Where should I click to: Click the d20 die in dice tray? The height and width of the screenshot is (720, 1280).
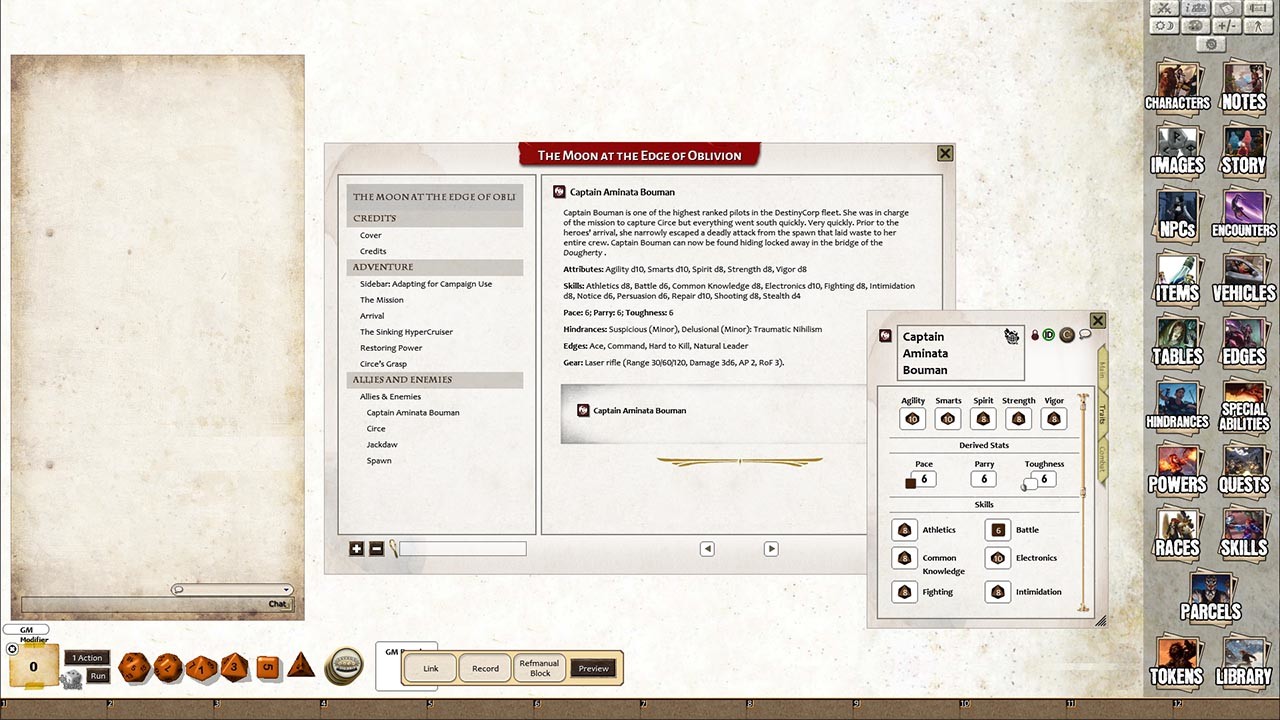click(133, 667)
